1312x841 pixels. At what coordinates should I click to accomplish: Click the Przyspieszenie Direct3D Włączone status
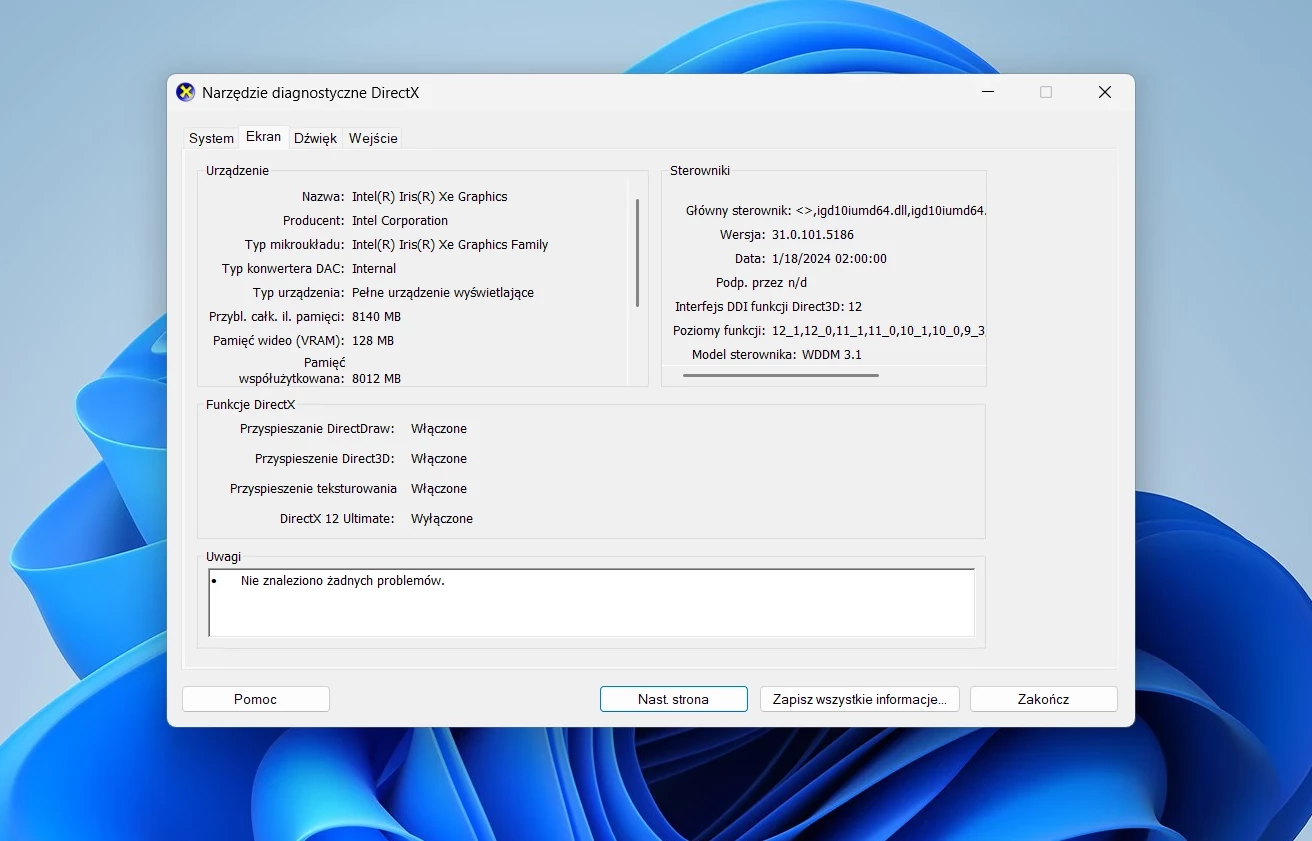[439, 458]
